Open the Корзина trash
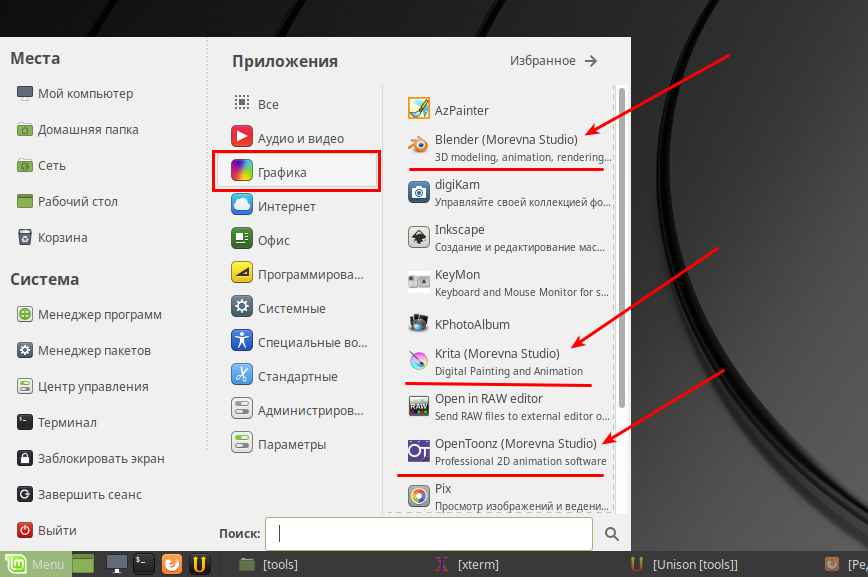The height and width of the screenshot is (577, 868). pos(52,237)
